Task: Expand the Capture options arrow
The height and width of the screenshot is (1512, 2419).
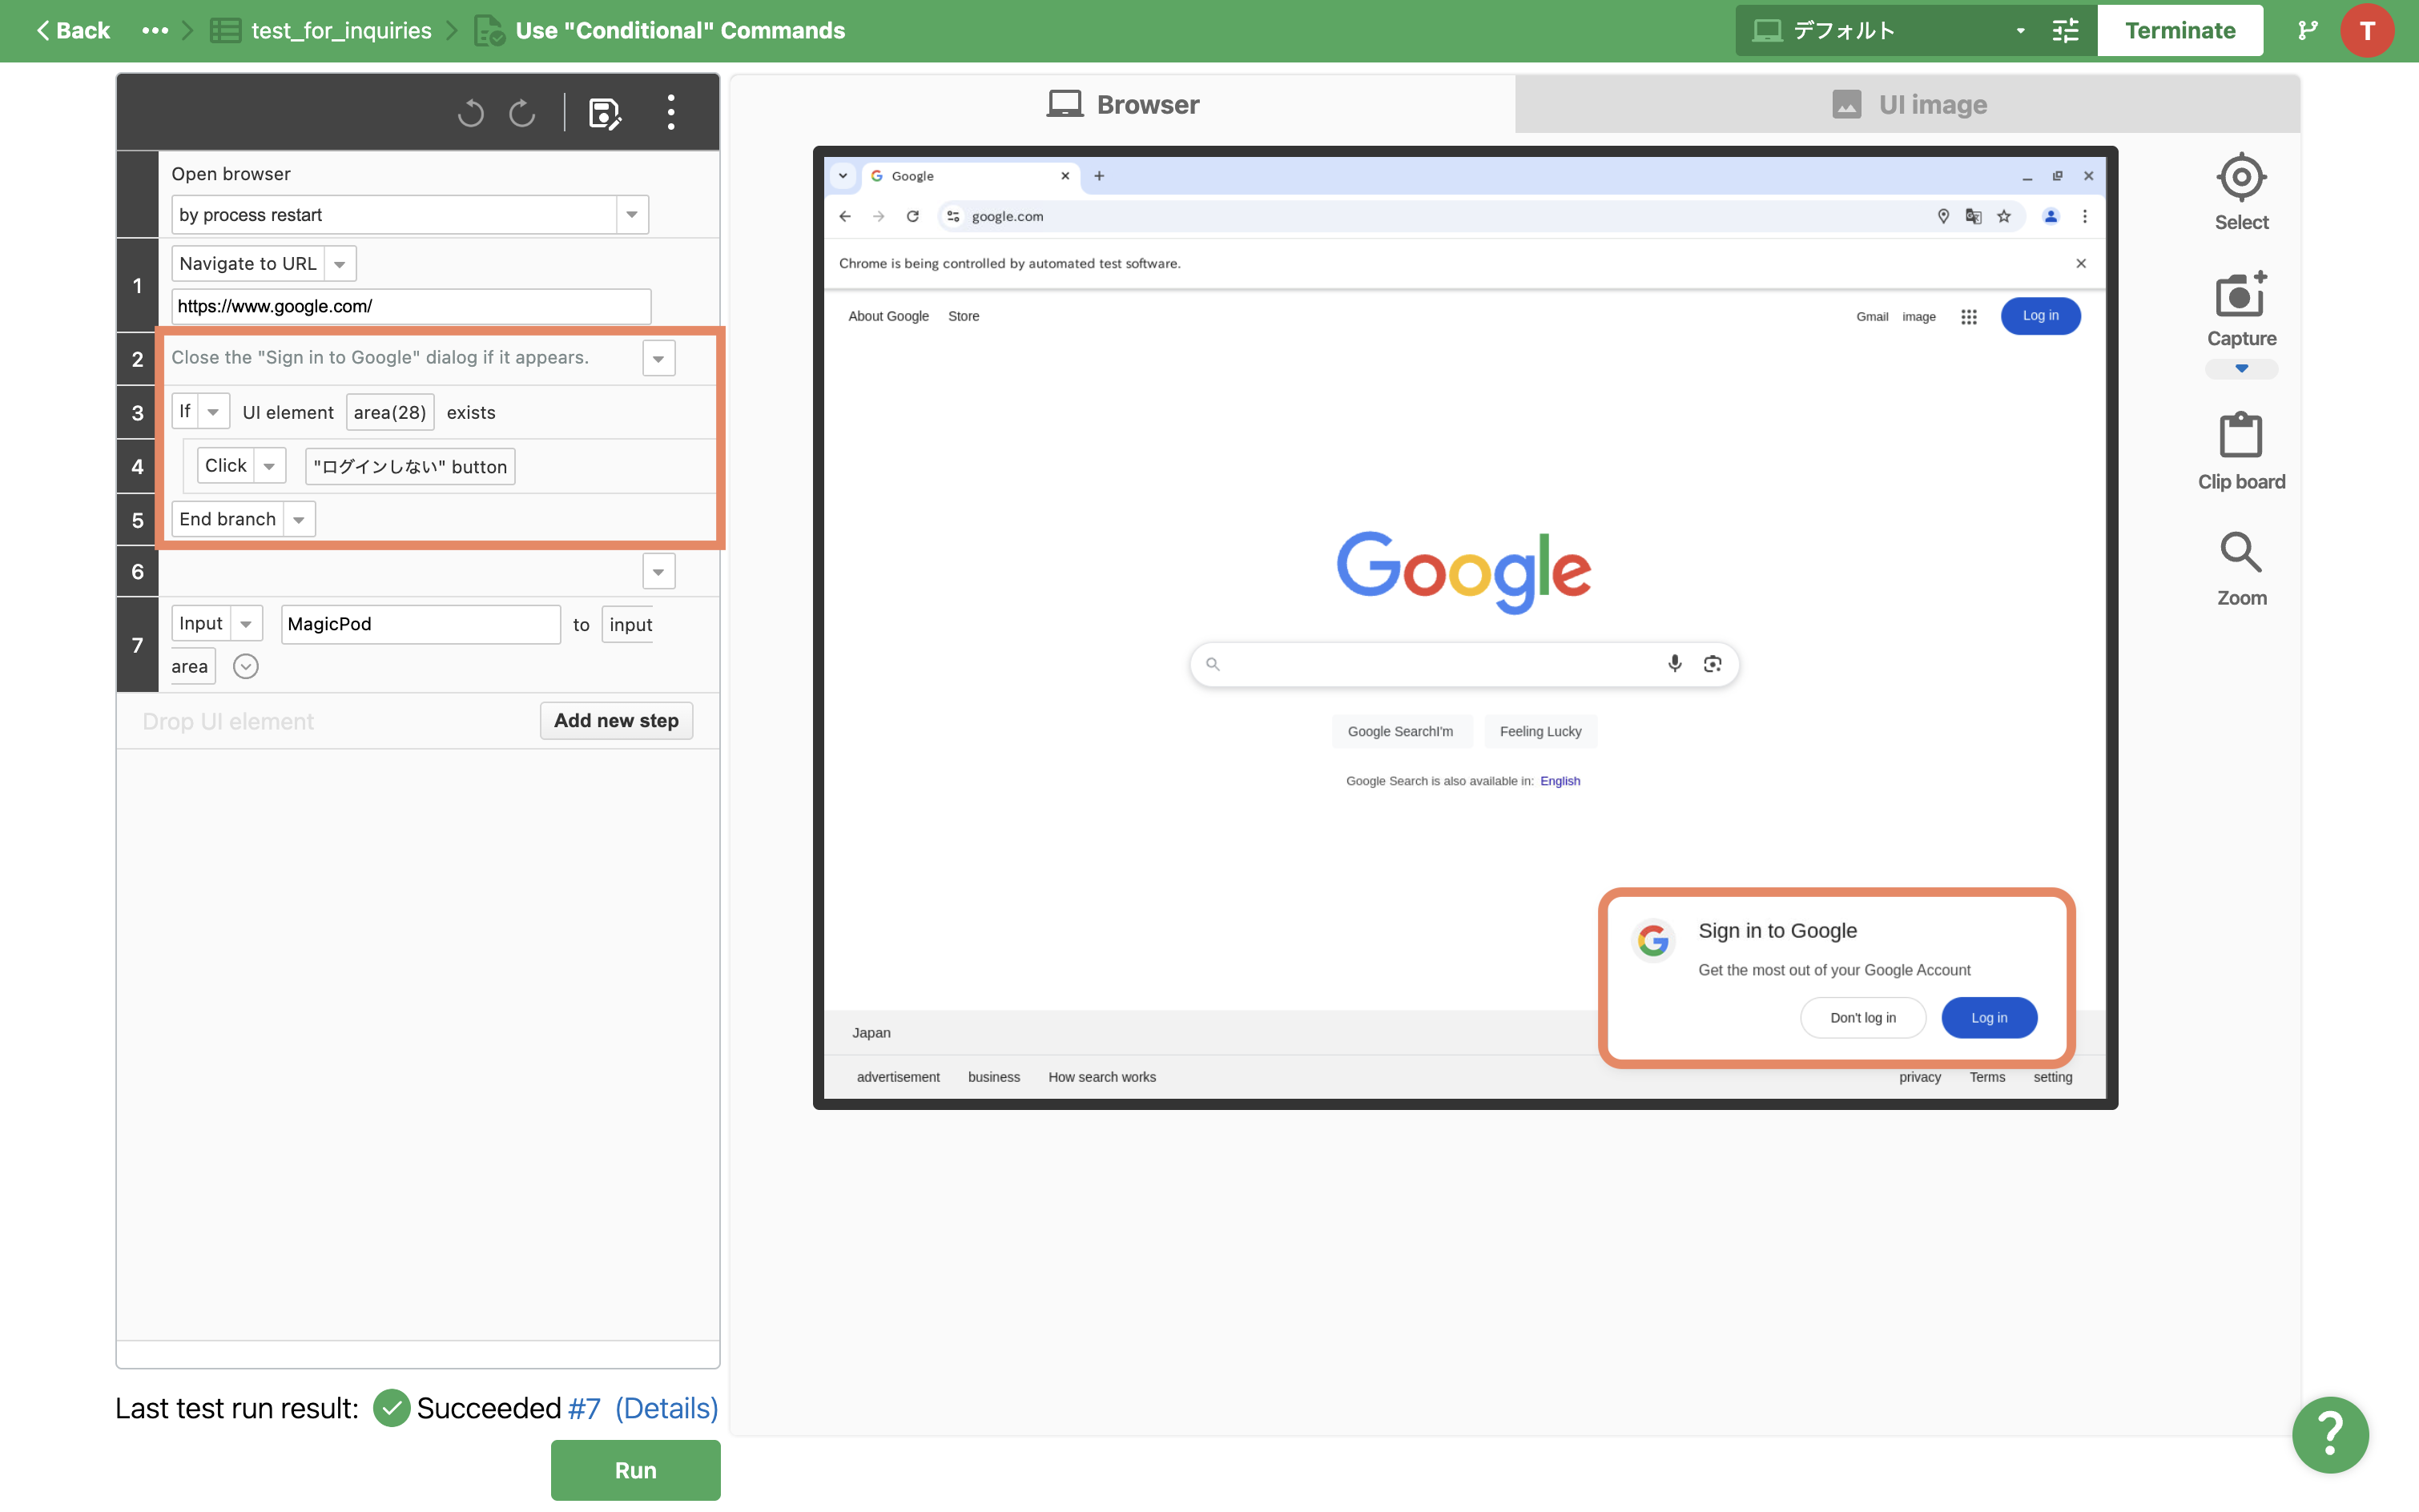Action: coord(2241,368)
